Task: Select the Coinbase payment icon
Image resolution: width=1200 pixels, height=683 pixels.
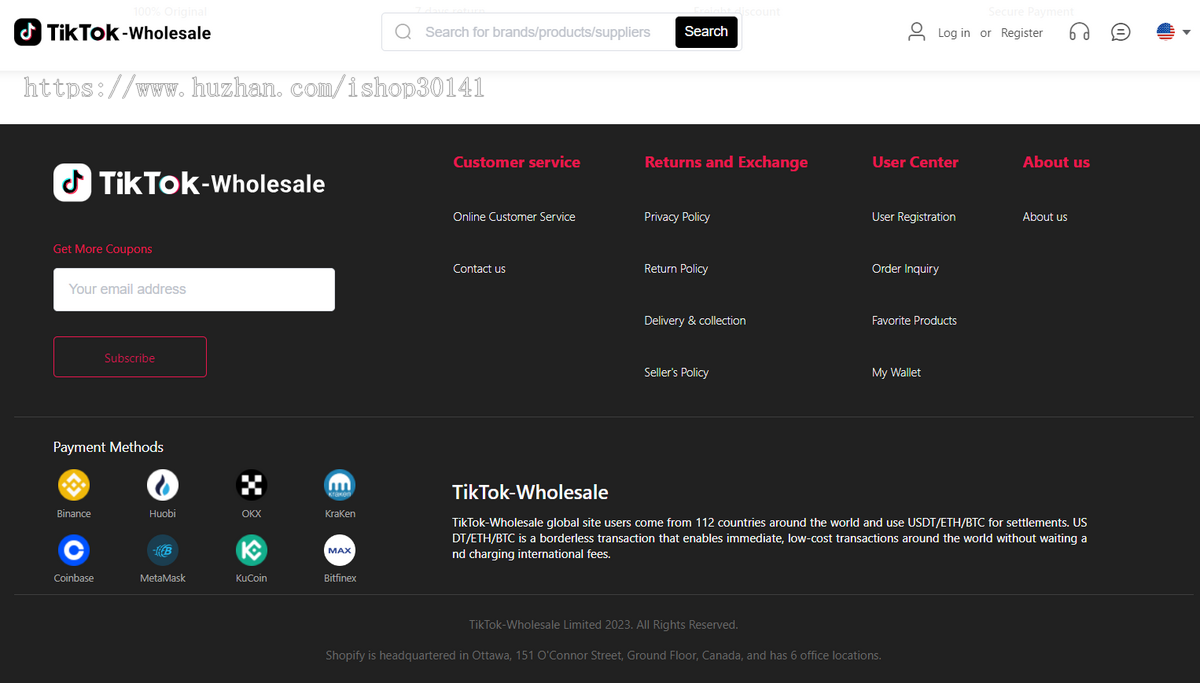Action: (x=74, y=550)
